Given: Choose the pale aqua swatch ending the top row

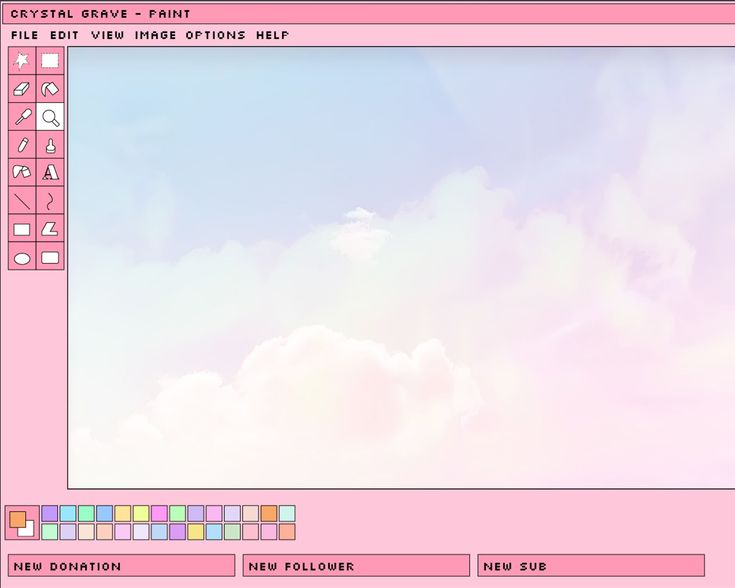Looking at the screenshot, I should 287,513.
